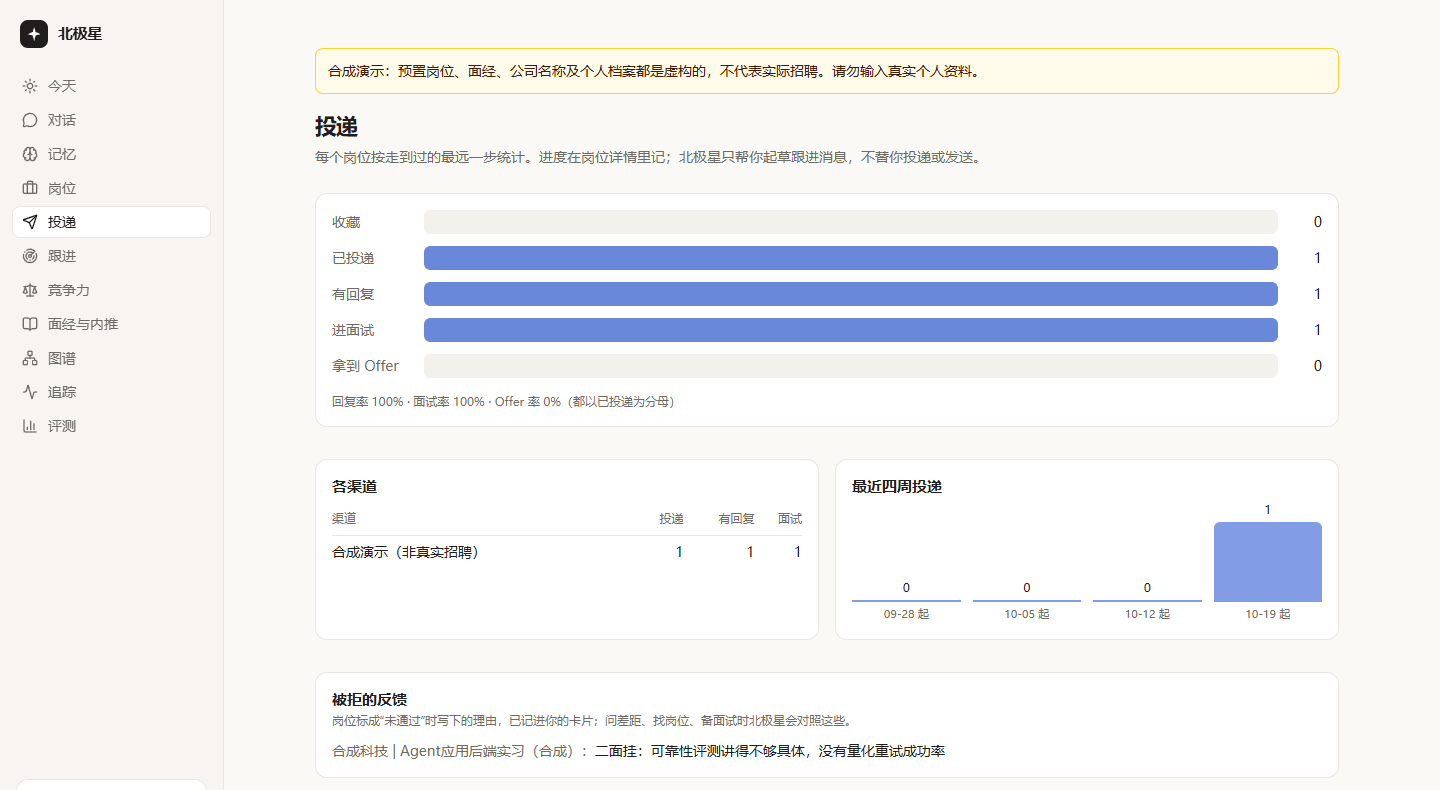This screenshot has width=1440, height=790.
Task: Go to 记忆 using the brain icon
Action: tap(30, 154)
